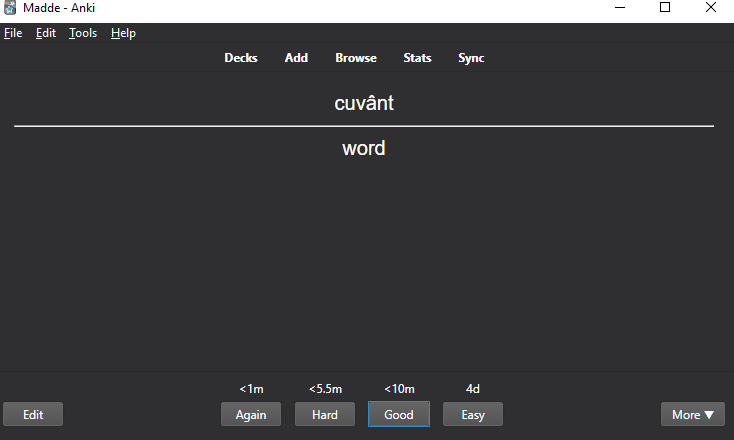Viewport: 734px width, 440px height.
Task: Go to the Decks overview
Action: coord(240,58)
